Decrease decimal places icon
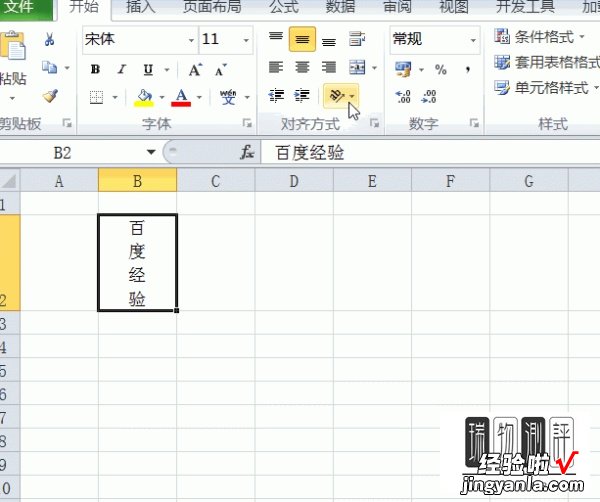Viewport: 600px width, 502px height. point(429,96)
